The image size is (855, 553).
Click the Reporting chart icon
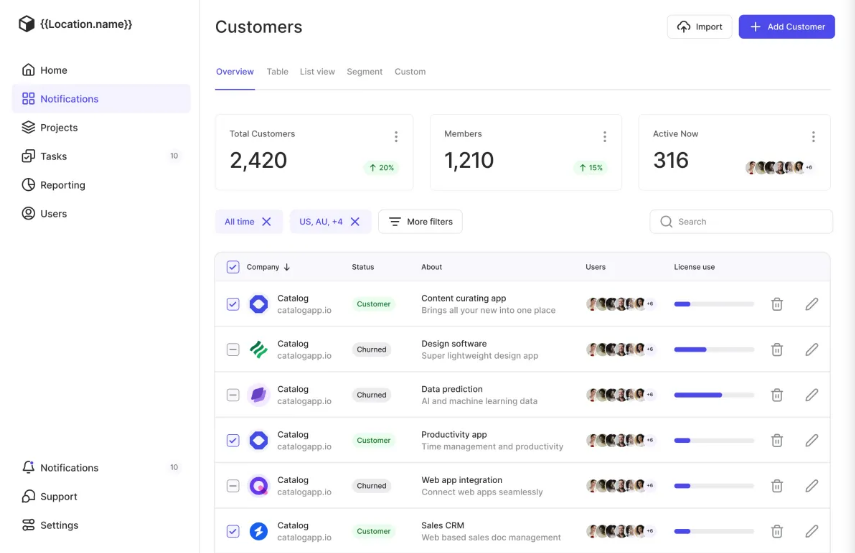click(28, 185)
